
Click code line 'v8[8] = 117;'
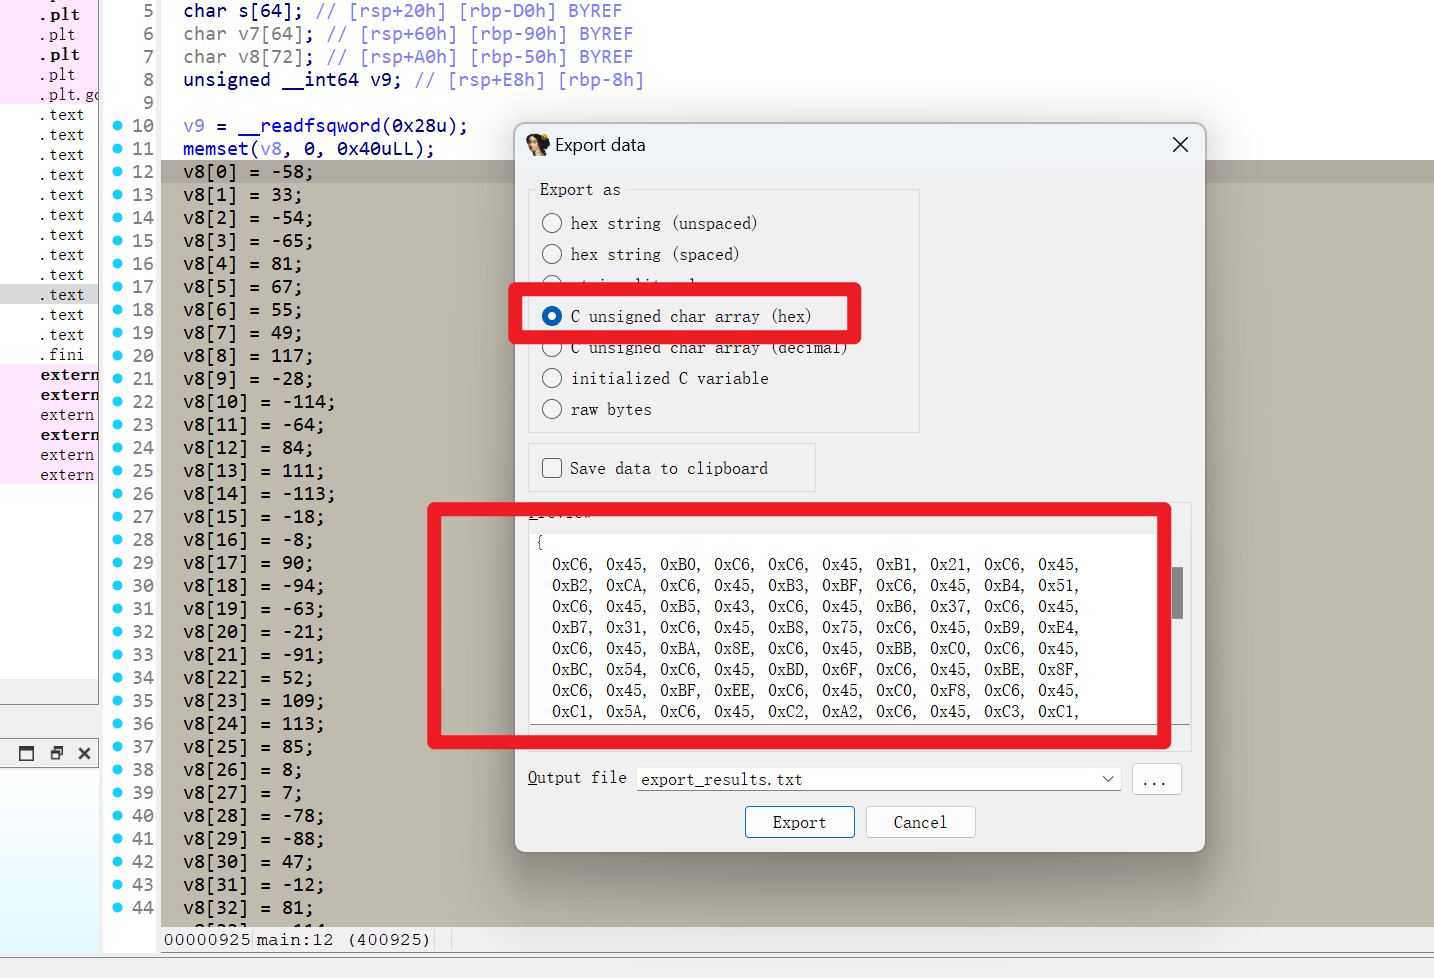tap(248, 355)
